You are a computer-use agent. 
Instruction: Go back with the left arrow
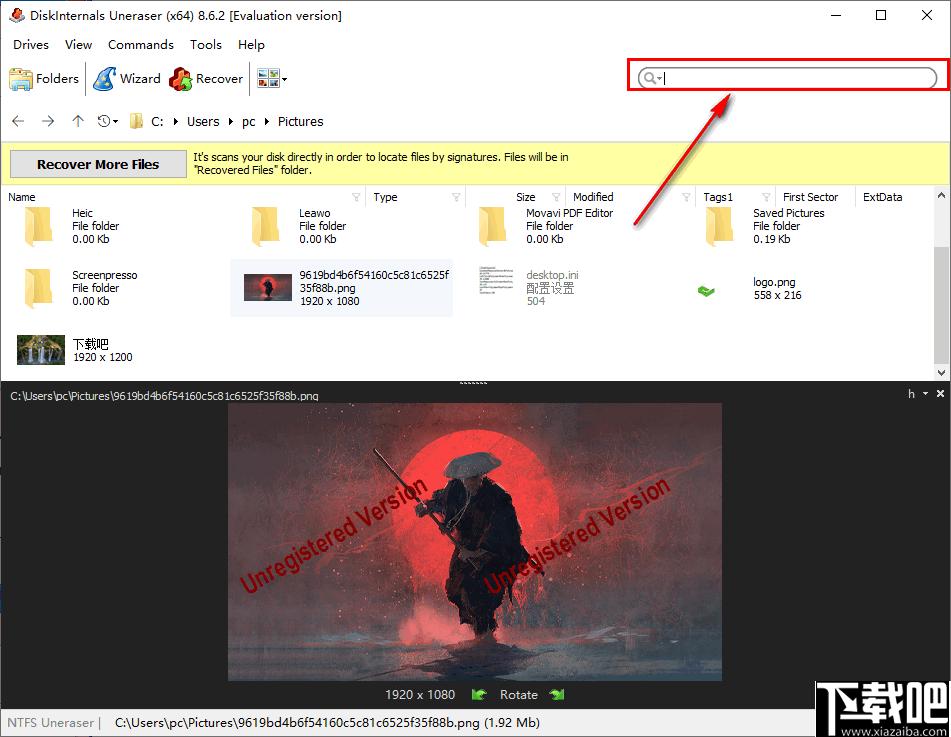tap(18, 121)
